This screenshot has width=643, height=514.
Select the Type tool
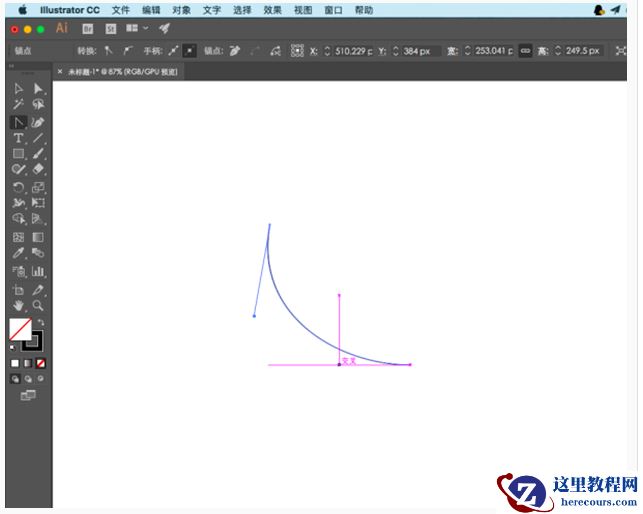(x=18, y=138)
